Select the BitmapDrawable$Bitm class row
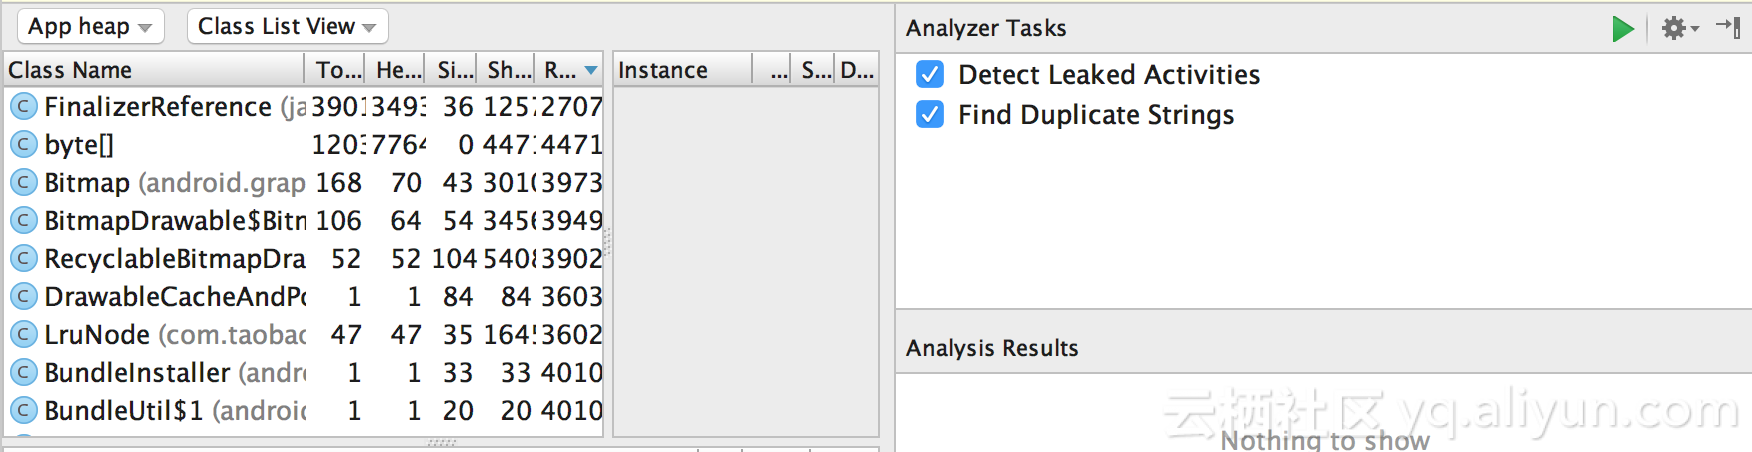This screenshot has height=452, width=1752. 175,221
